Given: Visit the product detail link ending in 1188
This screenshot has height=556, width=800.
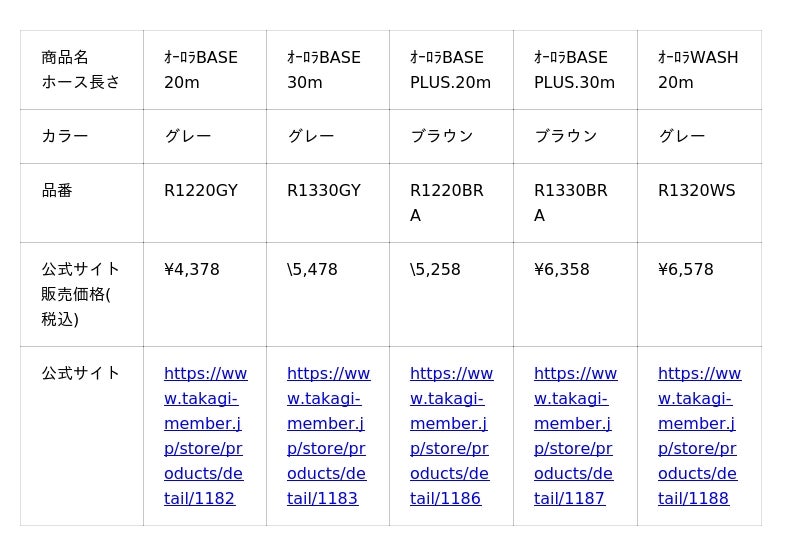Looking at the screenshot, I should tap(698, 436).
